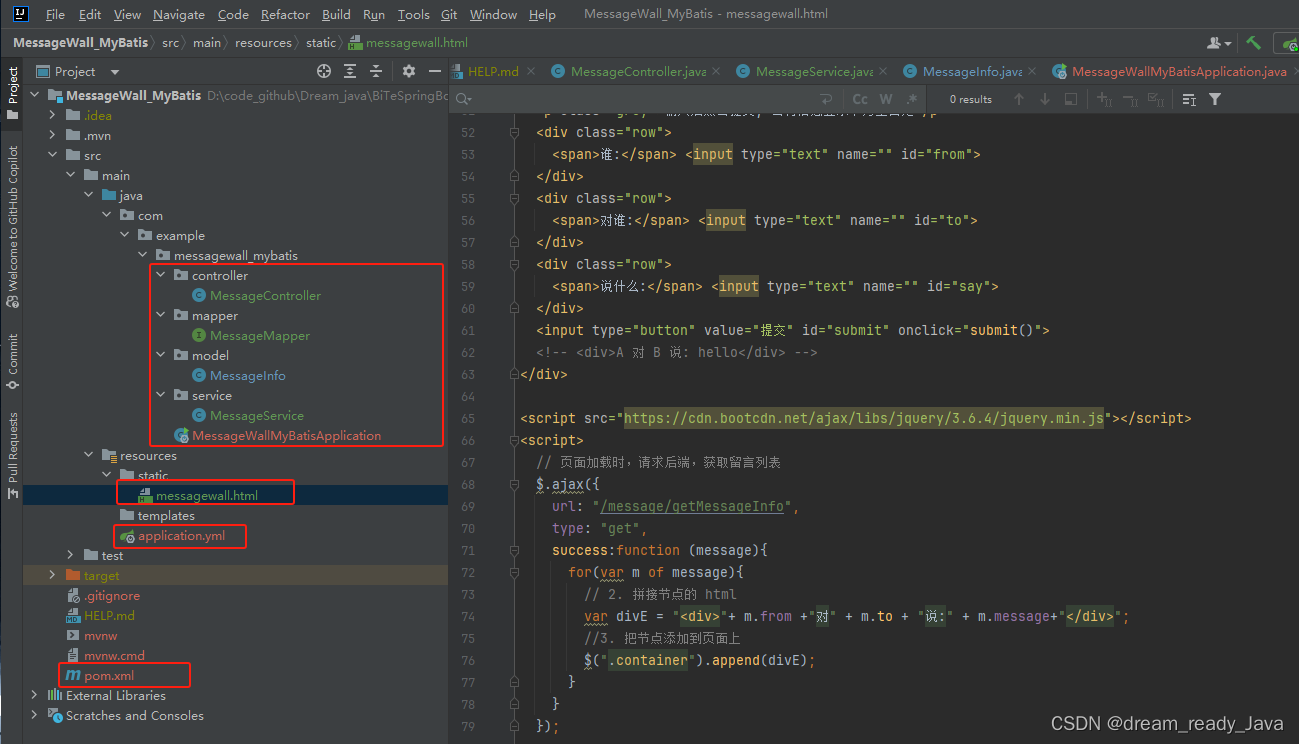Go to next occurrence arrow
The height and width of the screenshot is (744, 1299).
[x=1045, y=99]
